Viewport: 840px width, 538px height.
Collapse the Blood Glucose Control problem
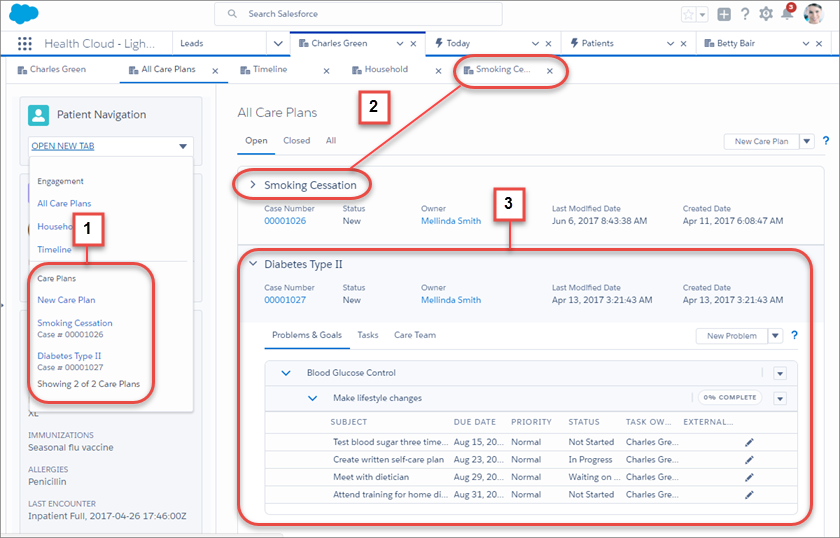[286, 373]
